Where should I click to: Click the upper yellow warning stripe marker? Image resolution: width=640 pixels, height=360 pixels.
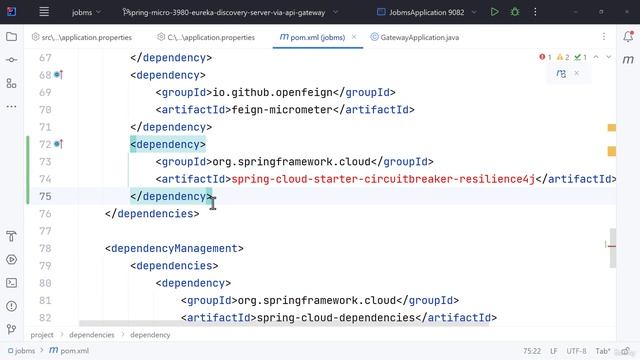click(x=611, y=128)
